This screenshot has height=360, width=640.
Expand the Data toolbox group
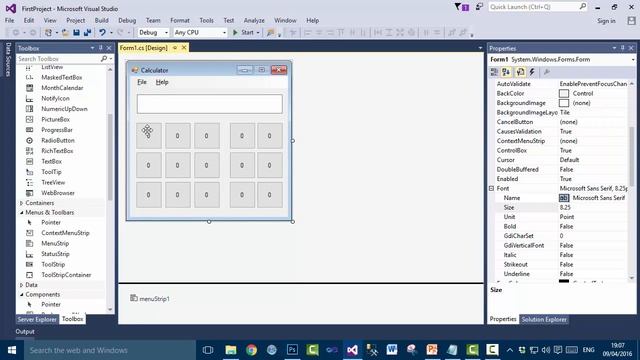22,285
